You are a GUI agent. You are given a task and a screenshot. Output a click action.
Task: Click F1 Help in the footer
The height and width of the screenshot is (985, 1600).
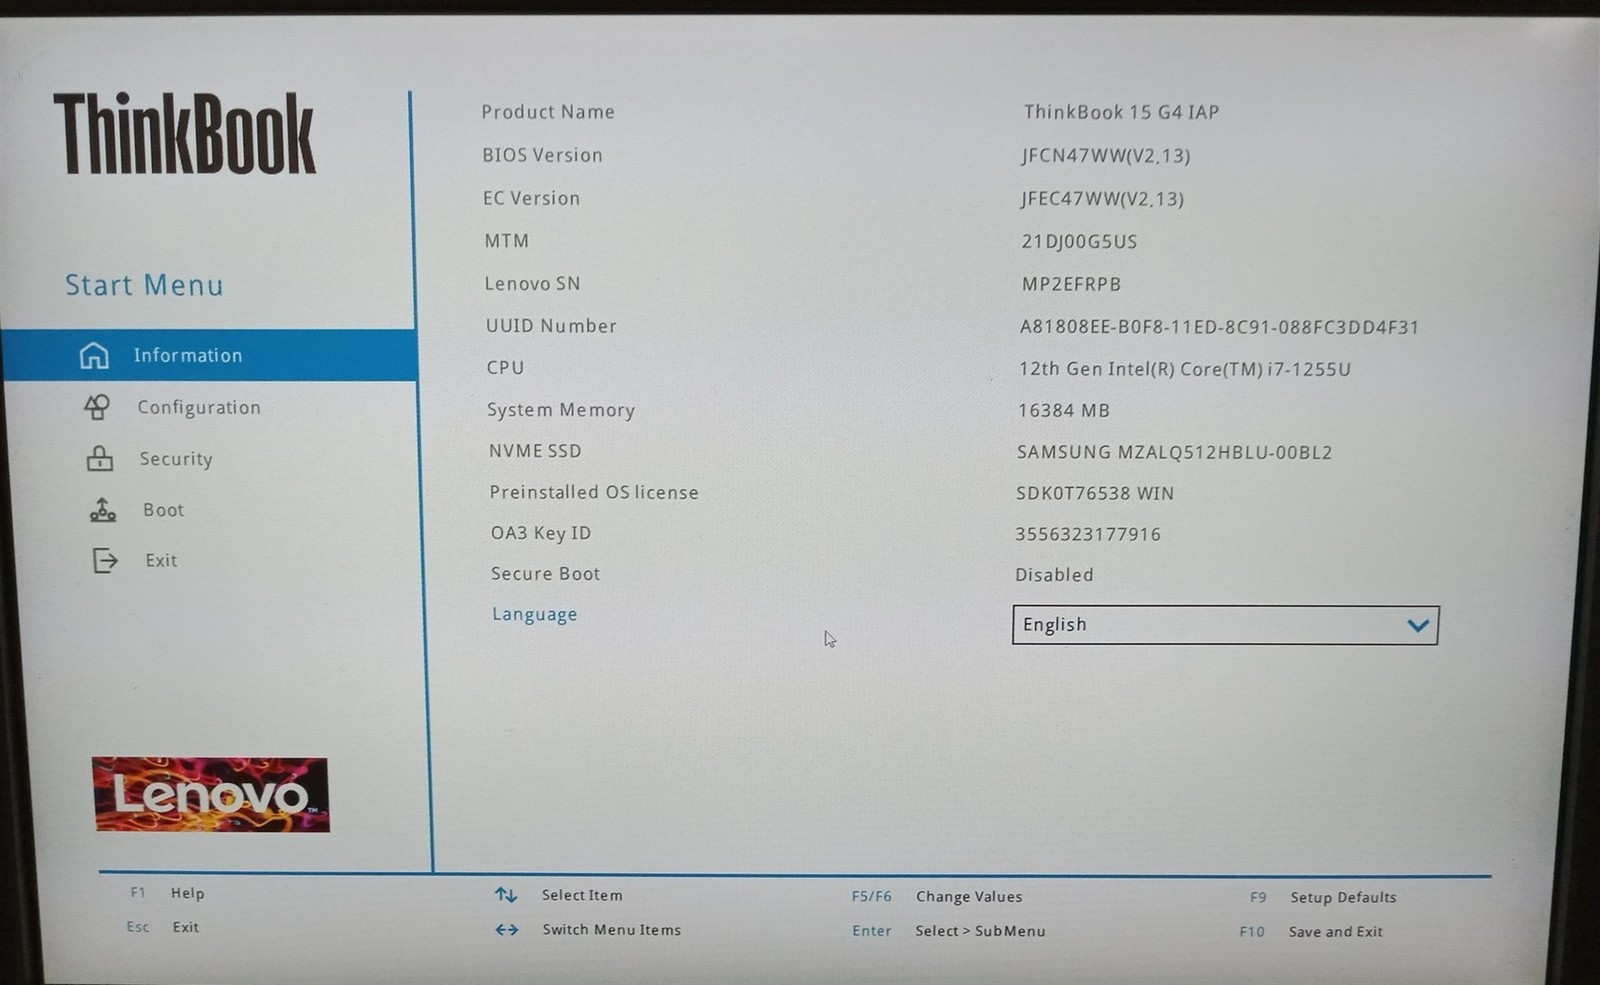pyautogui.click(x=167, y=893)
